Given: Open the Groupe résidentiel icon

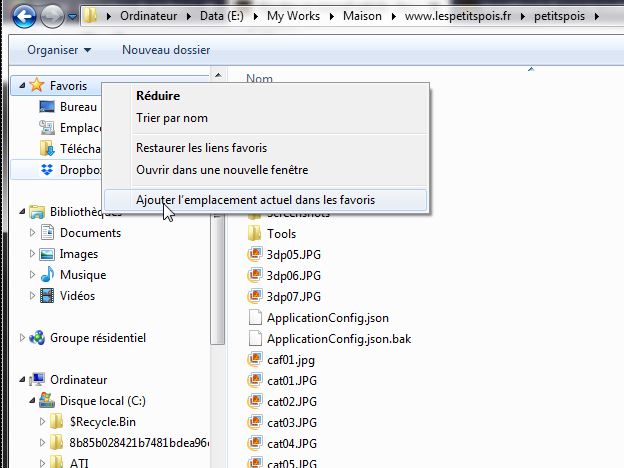Looking at the screenshot, I should click(37, 338).
